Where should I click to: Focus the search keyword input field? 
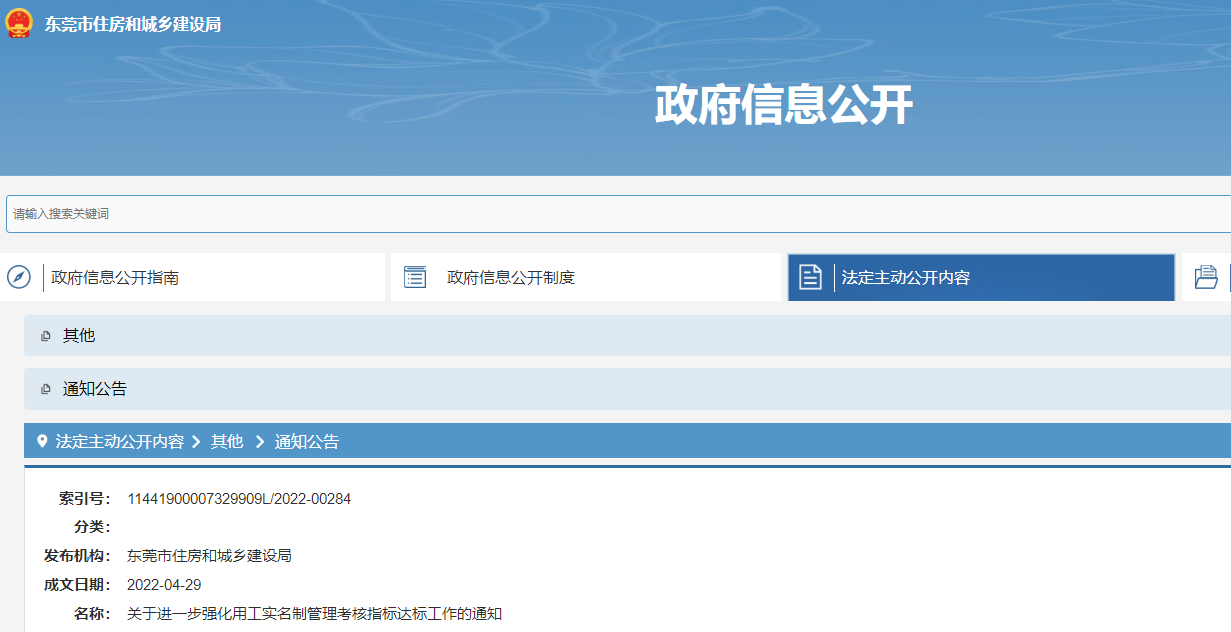(600, 214)
